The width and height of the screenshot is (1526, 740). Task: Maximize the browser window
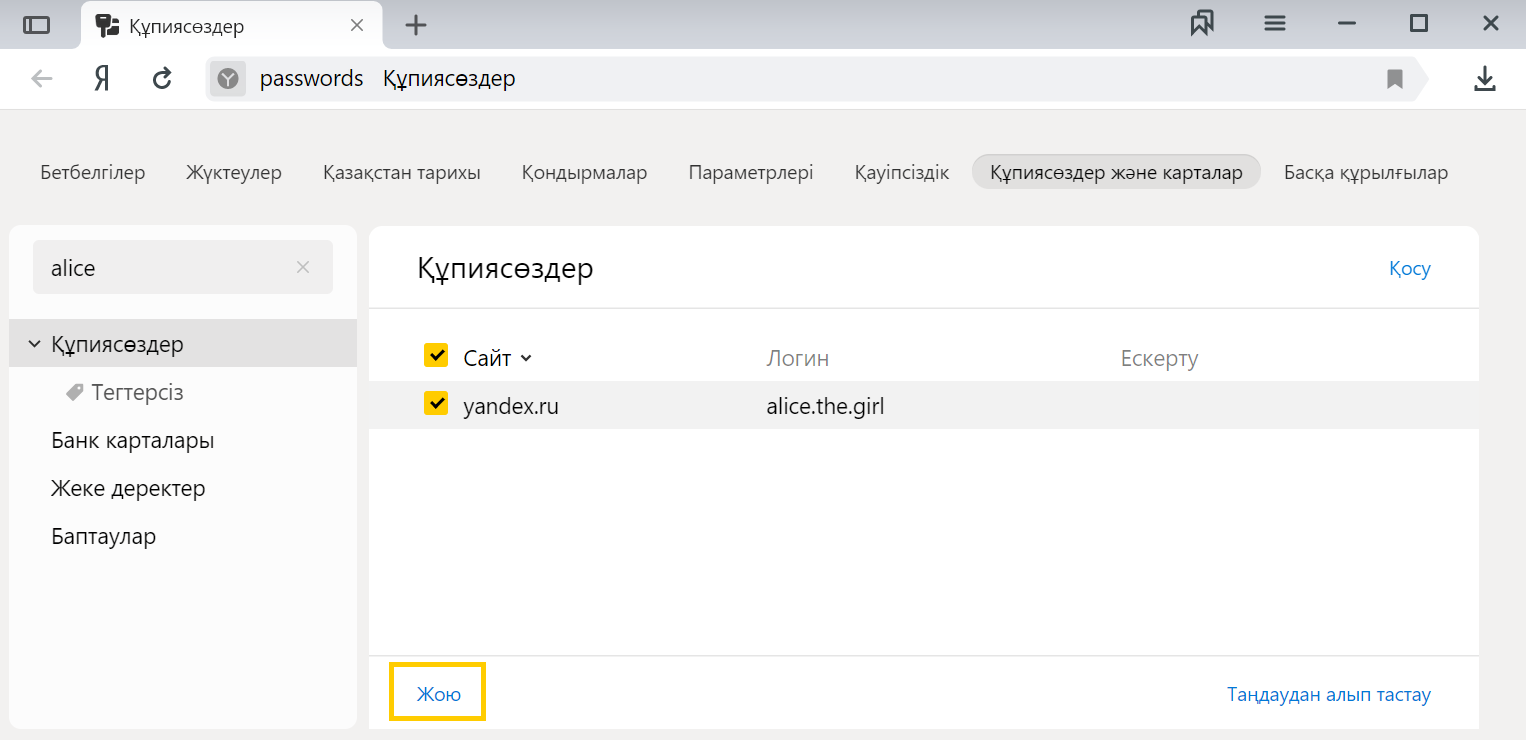point(1419,24)
